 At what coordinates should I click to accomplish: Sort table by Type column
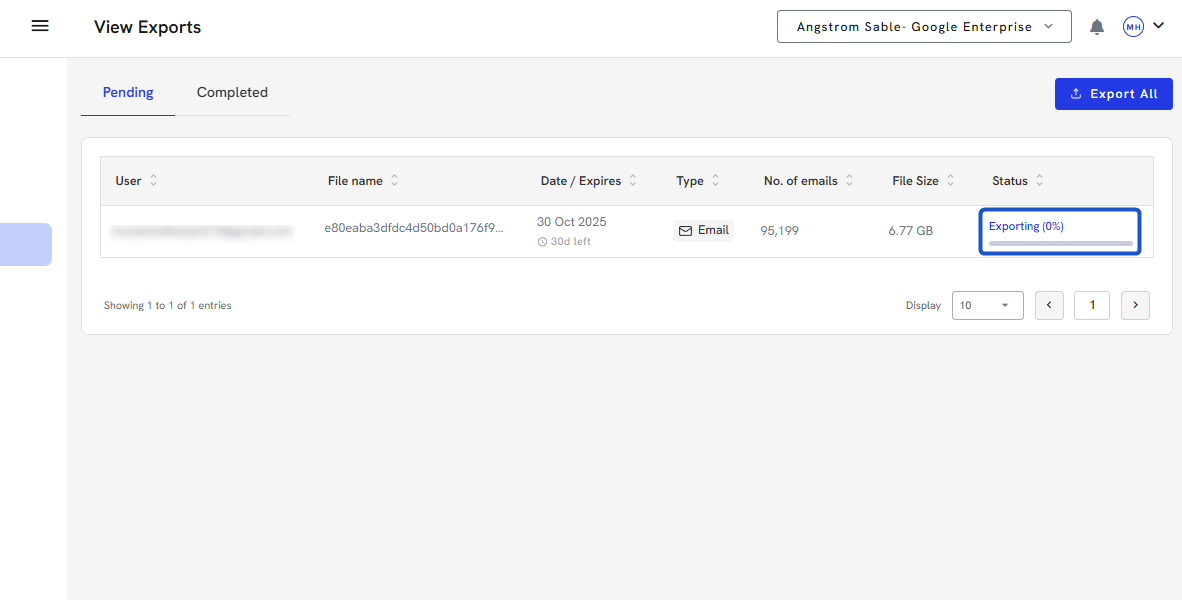(715, 181)
